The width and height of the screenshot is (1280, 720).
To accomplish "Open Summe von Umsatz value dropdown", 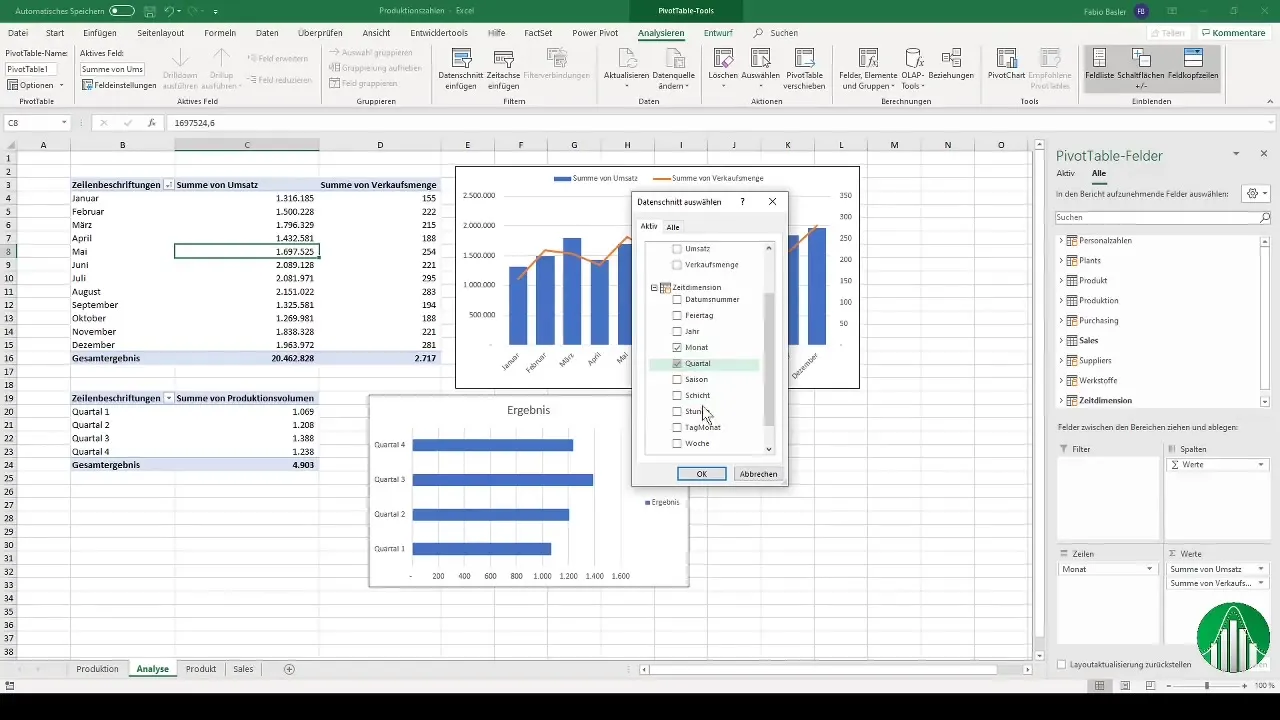I will (1261, 569).
